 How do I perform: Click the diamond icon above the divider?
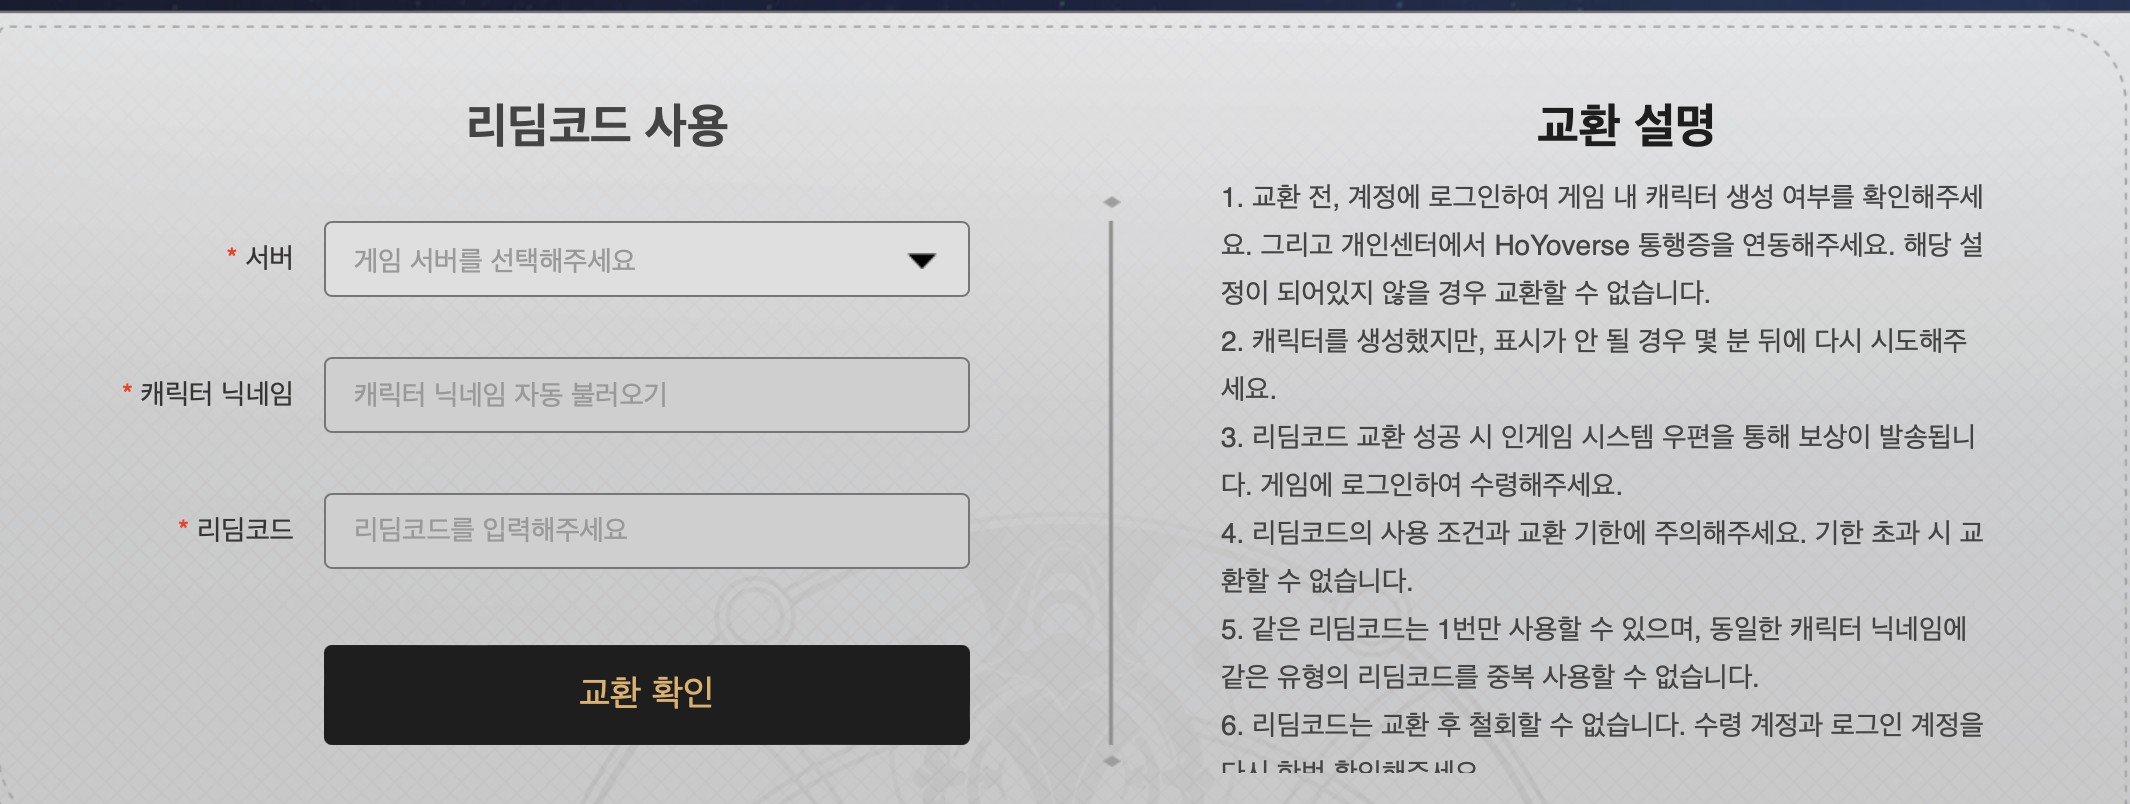click(1113, 202)
